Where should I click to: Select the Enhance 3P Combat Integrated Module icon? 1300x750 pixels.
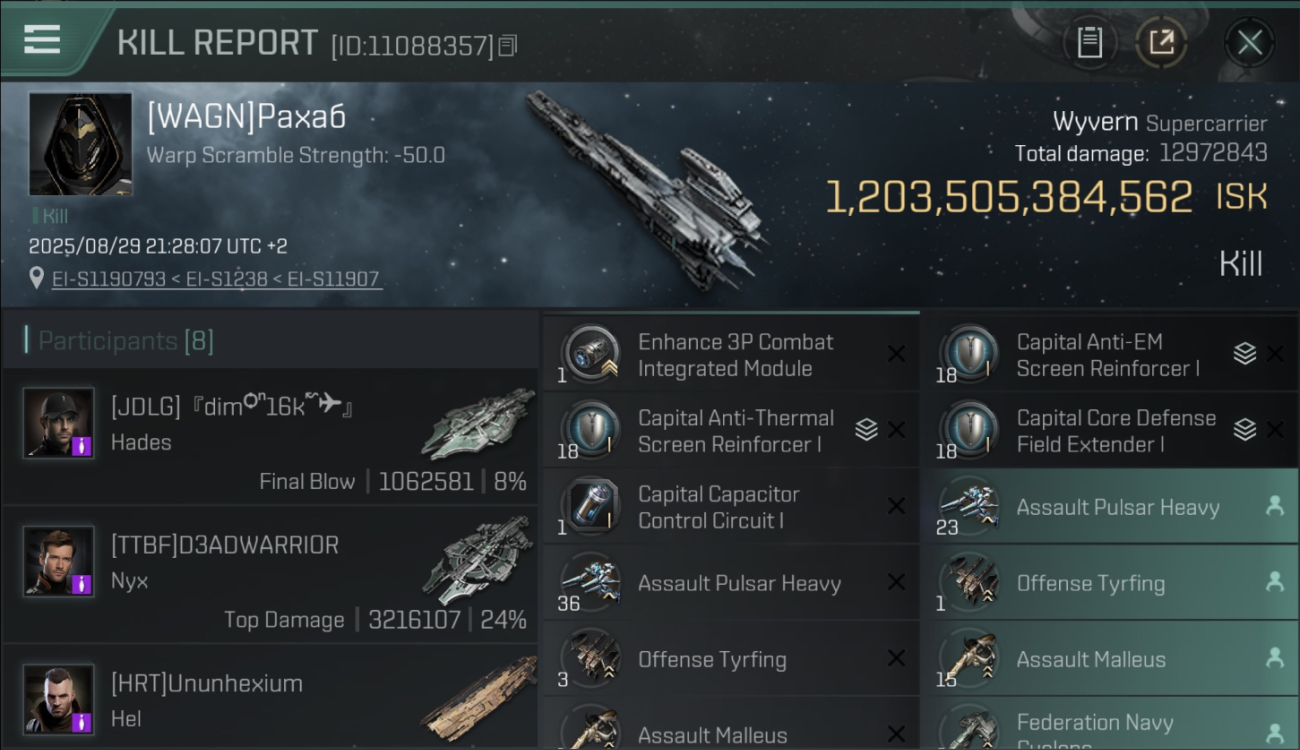pyautogui.click(x=590, y=354)
